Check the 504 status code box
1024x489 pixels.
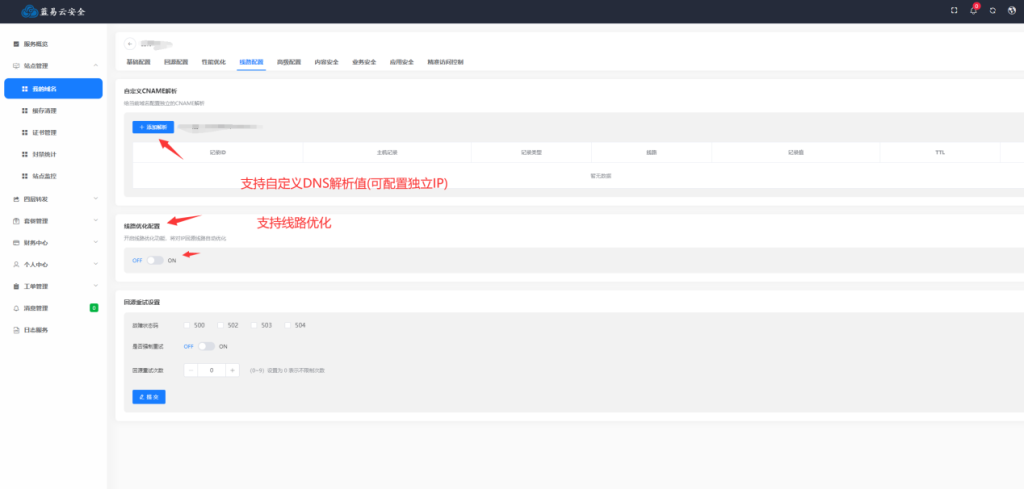[x=288, y=325]
